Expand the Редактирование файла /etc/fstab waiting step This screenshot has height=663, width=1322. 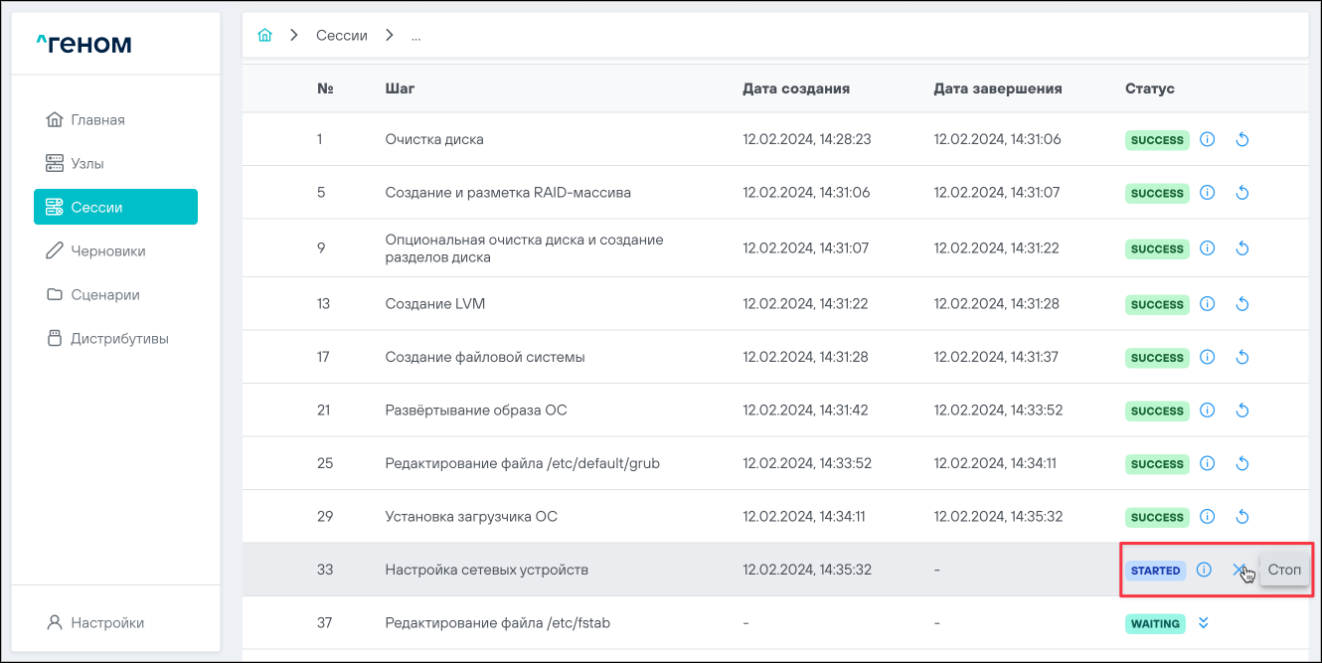tap(1204, 623)
